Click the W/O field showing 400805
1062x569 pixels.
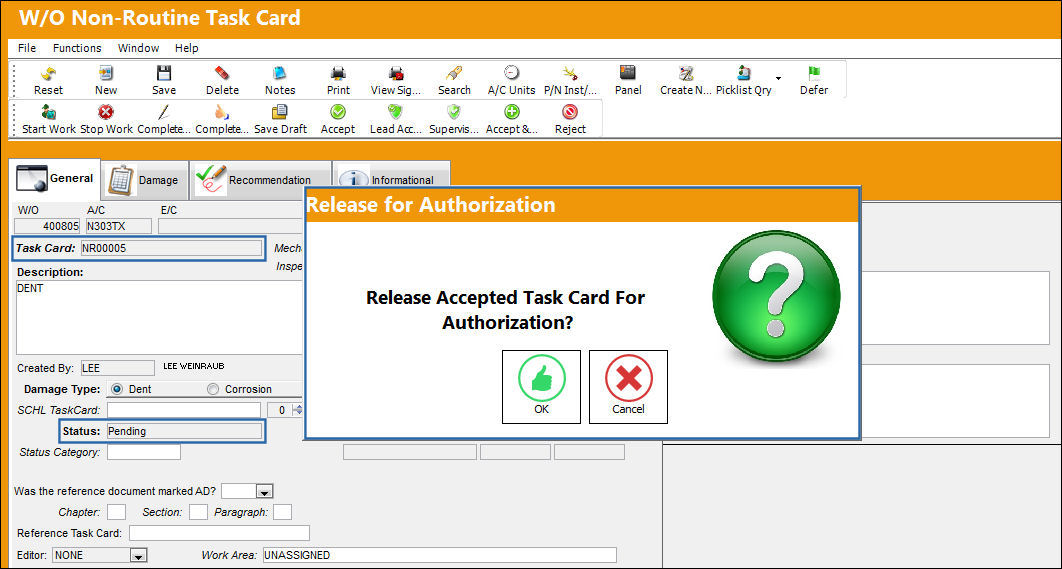click(x=47, y=226)
